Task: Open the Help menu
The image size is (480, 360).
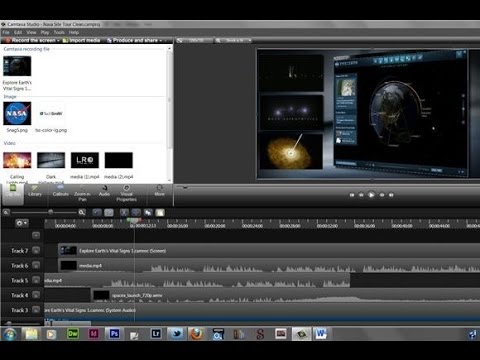Action: pyautogui.click(x=74, y=32)
